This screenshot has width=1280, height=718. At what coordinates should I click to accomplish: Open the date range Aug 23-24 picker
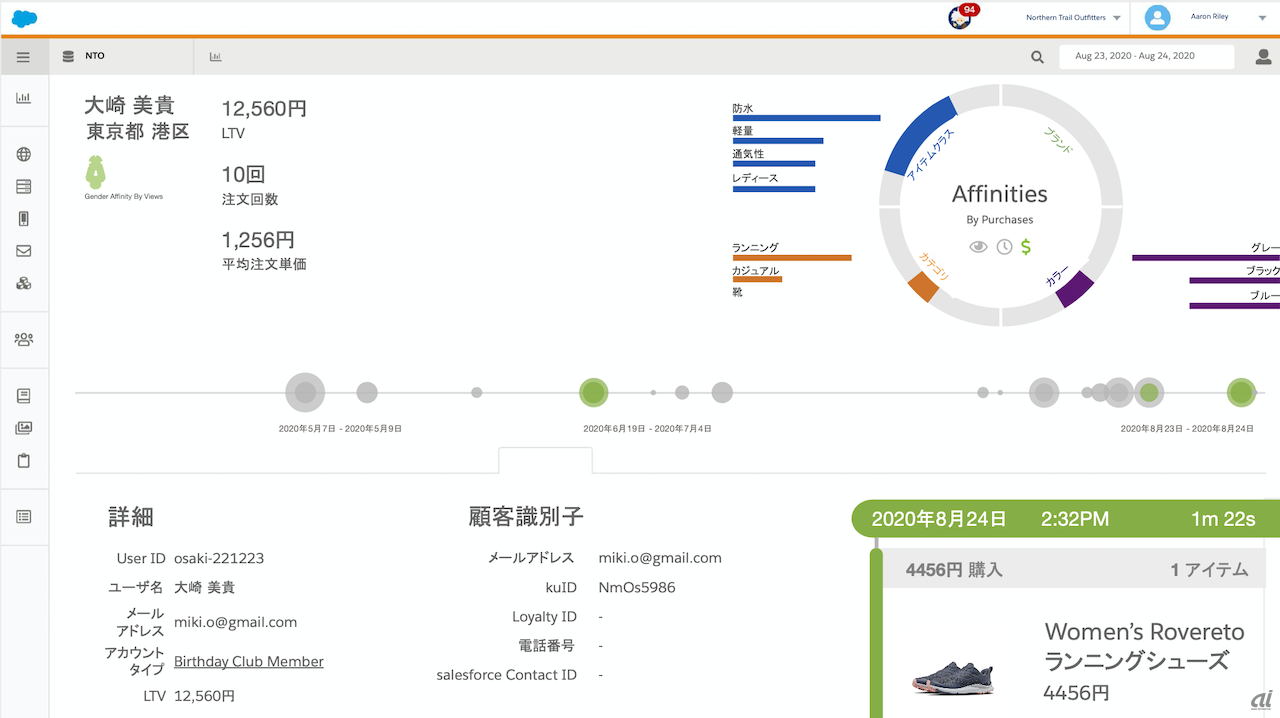(1146, 56)
